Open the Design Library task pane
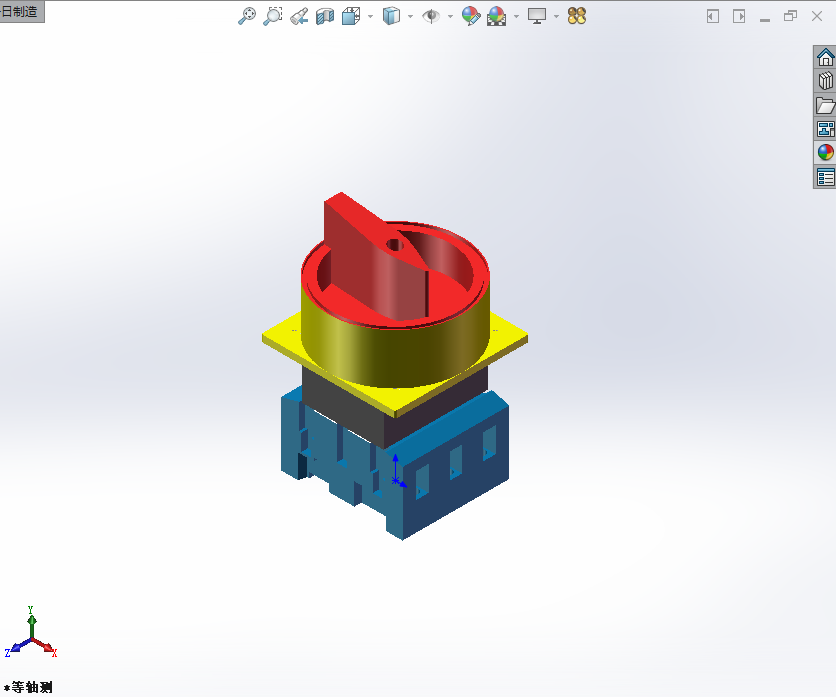The height and width of the screenshot is (697, 836). tap(825, 81)
